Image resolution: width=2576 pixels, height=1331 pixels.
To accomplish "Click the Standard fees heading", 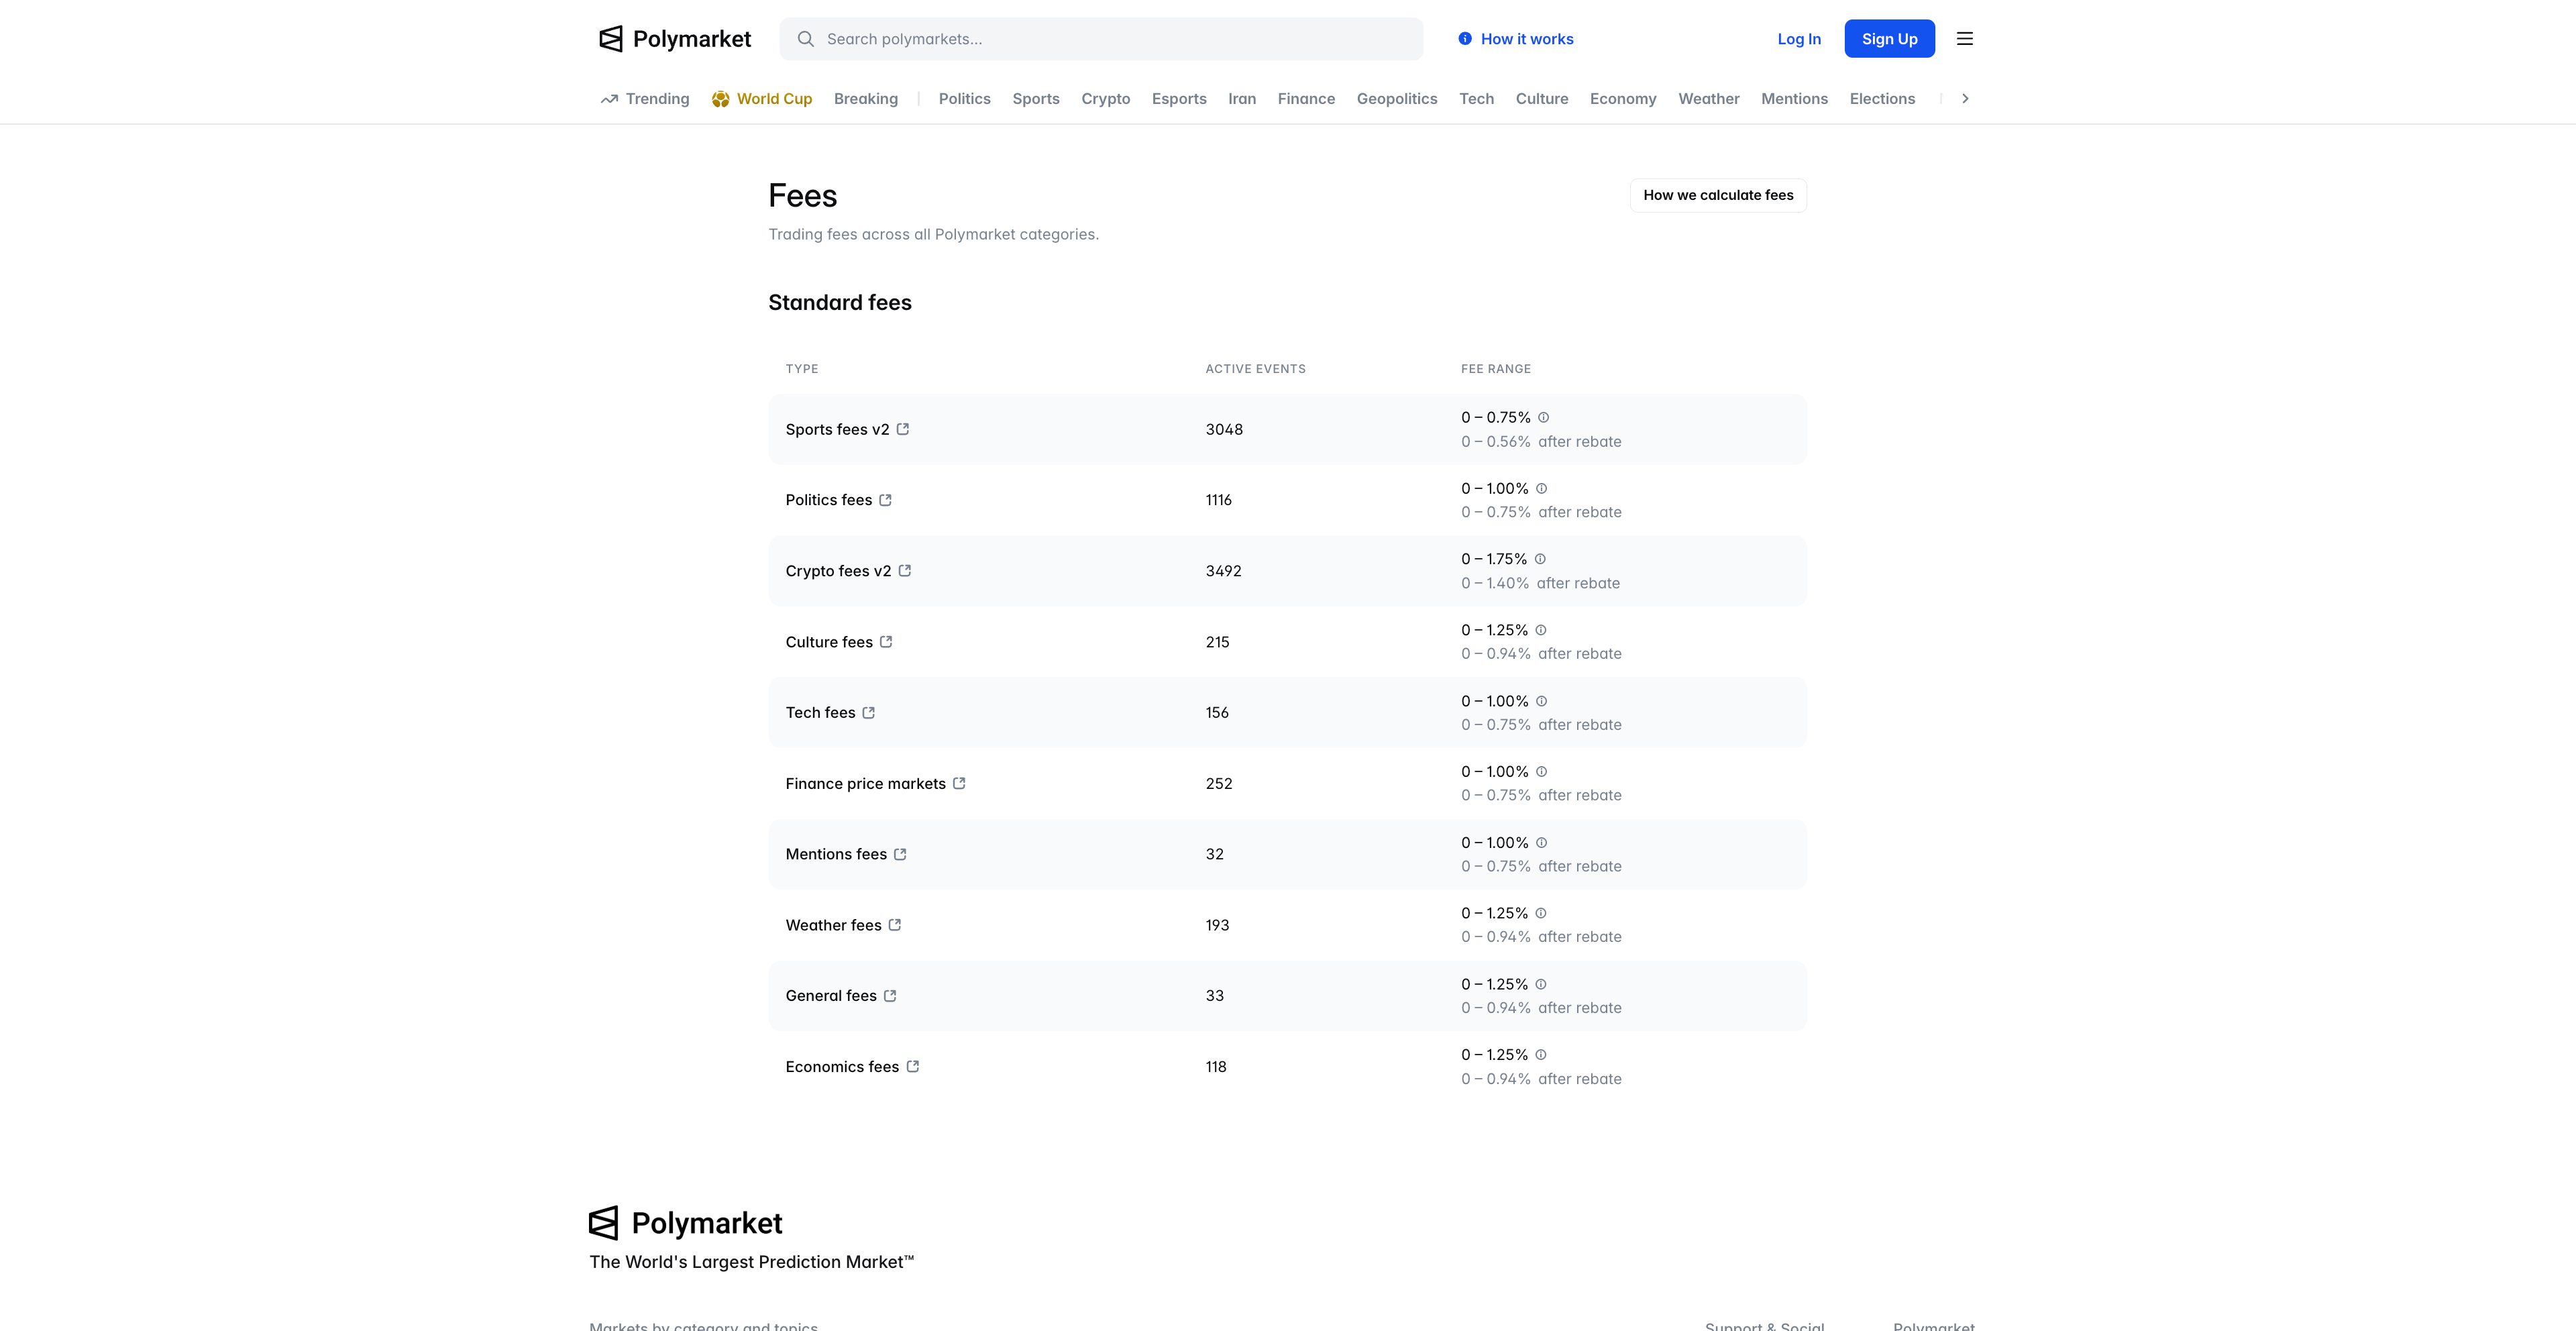I will click(x=840, y=302).
